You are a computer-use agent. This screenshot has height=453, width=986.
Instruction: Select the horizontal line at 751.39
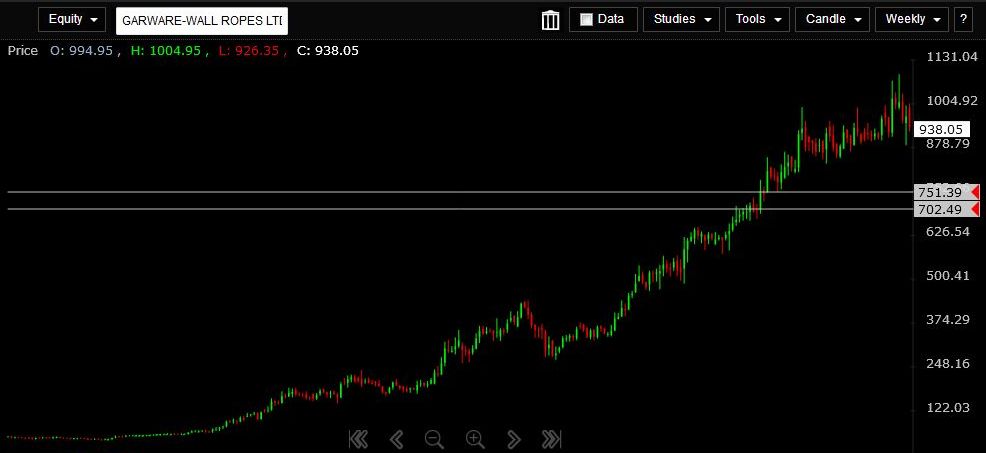click(x=400, y=191)
